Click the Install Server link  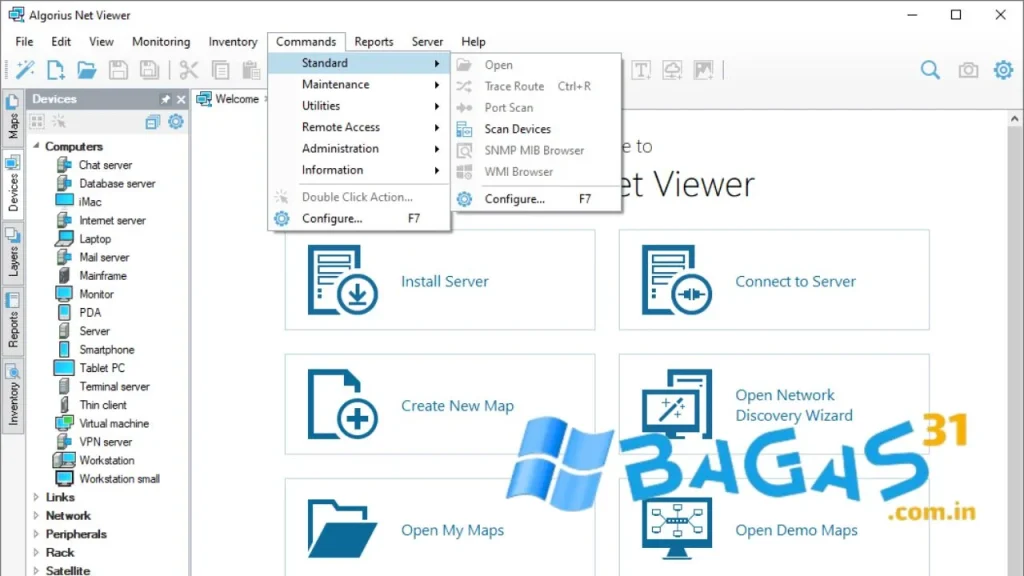[445, 281]
